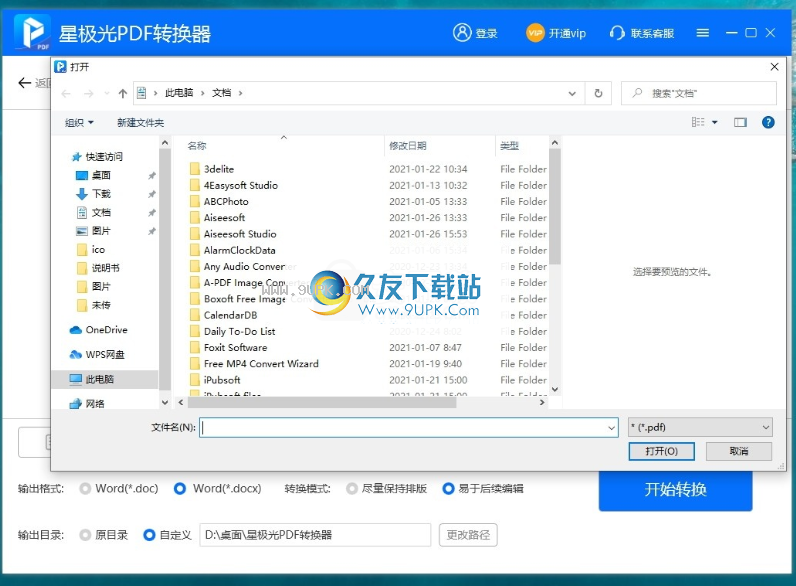Click the 联系客服 link
Screen dimensions: 796x586
click(652, 34)
